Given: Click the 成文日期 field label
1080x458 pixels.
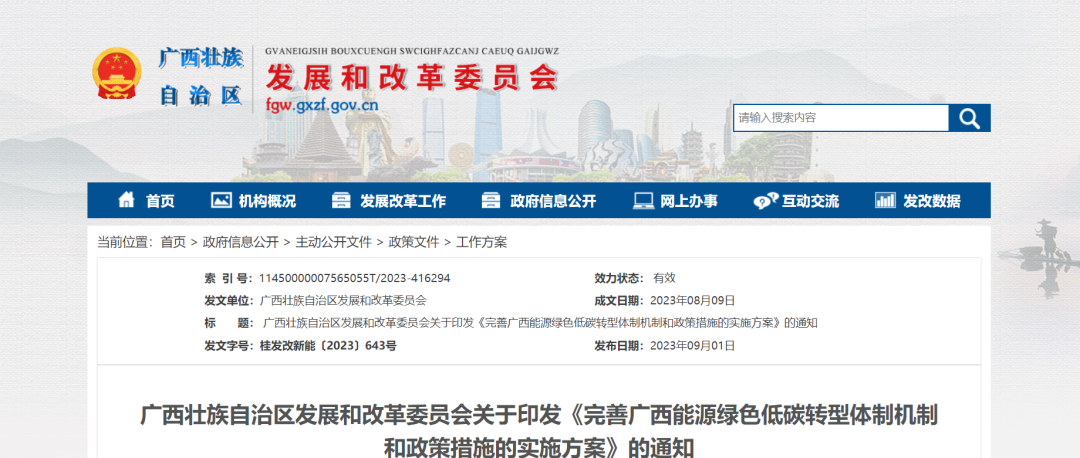Looking at the screenshot, I should (619, 300).
